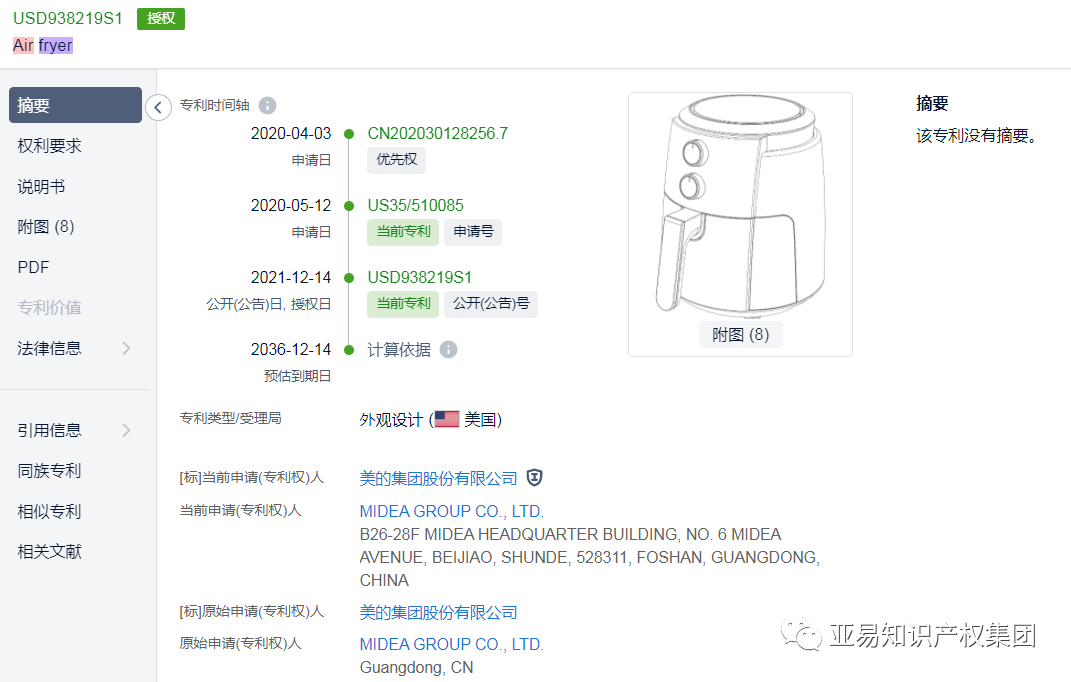This screenshot has width=1071, height=682.
Task: Click the US flag icon
Action: [447, 419]
